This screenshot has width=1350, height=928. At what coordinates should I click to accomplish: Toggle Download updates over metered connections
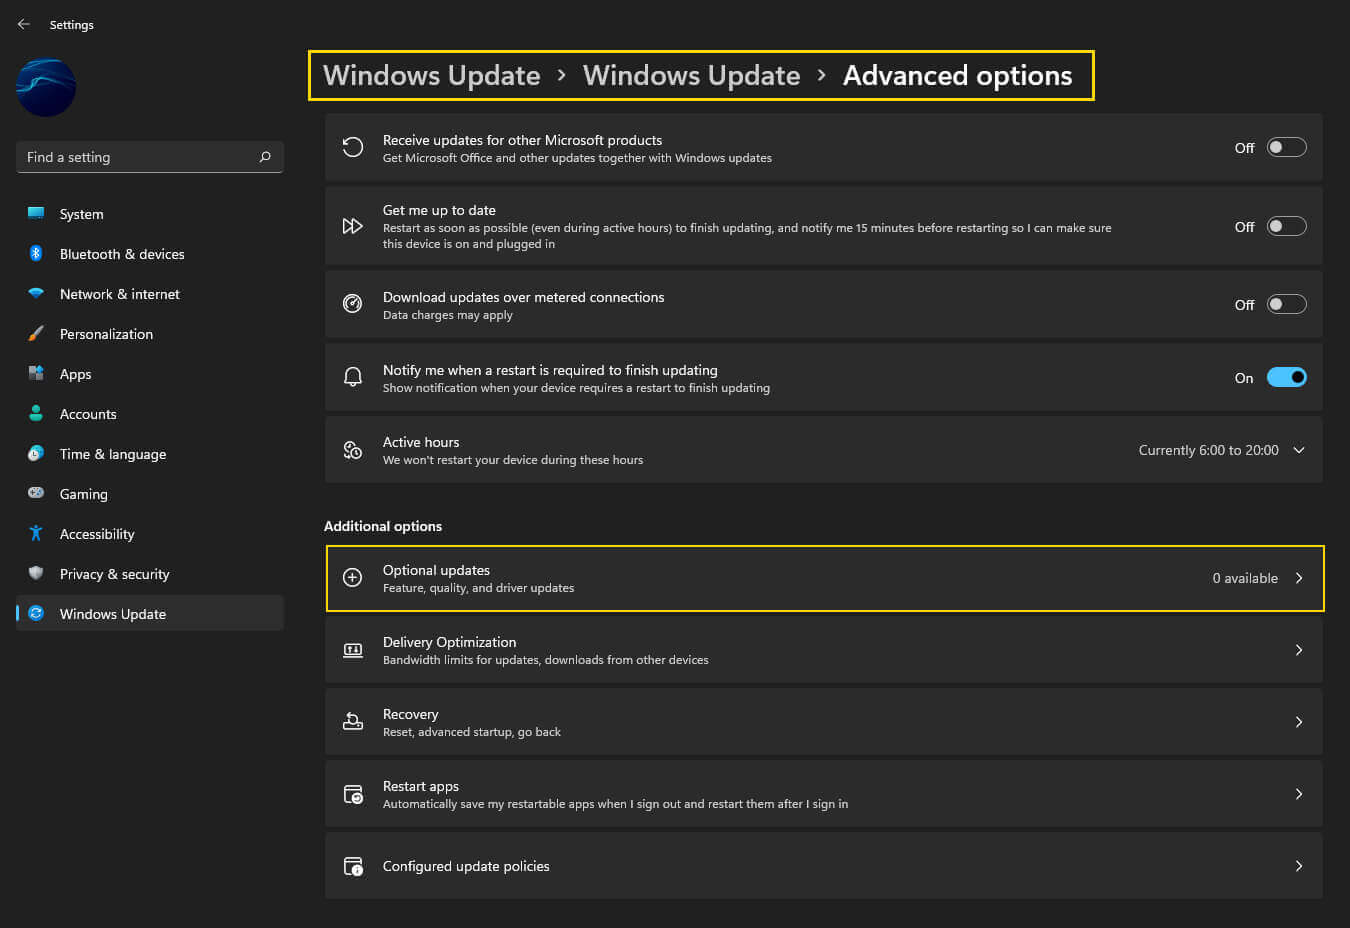pos(1287,304)
